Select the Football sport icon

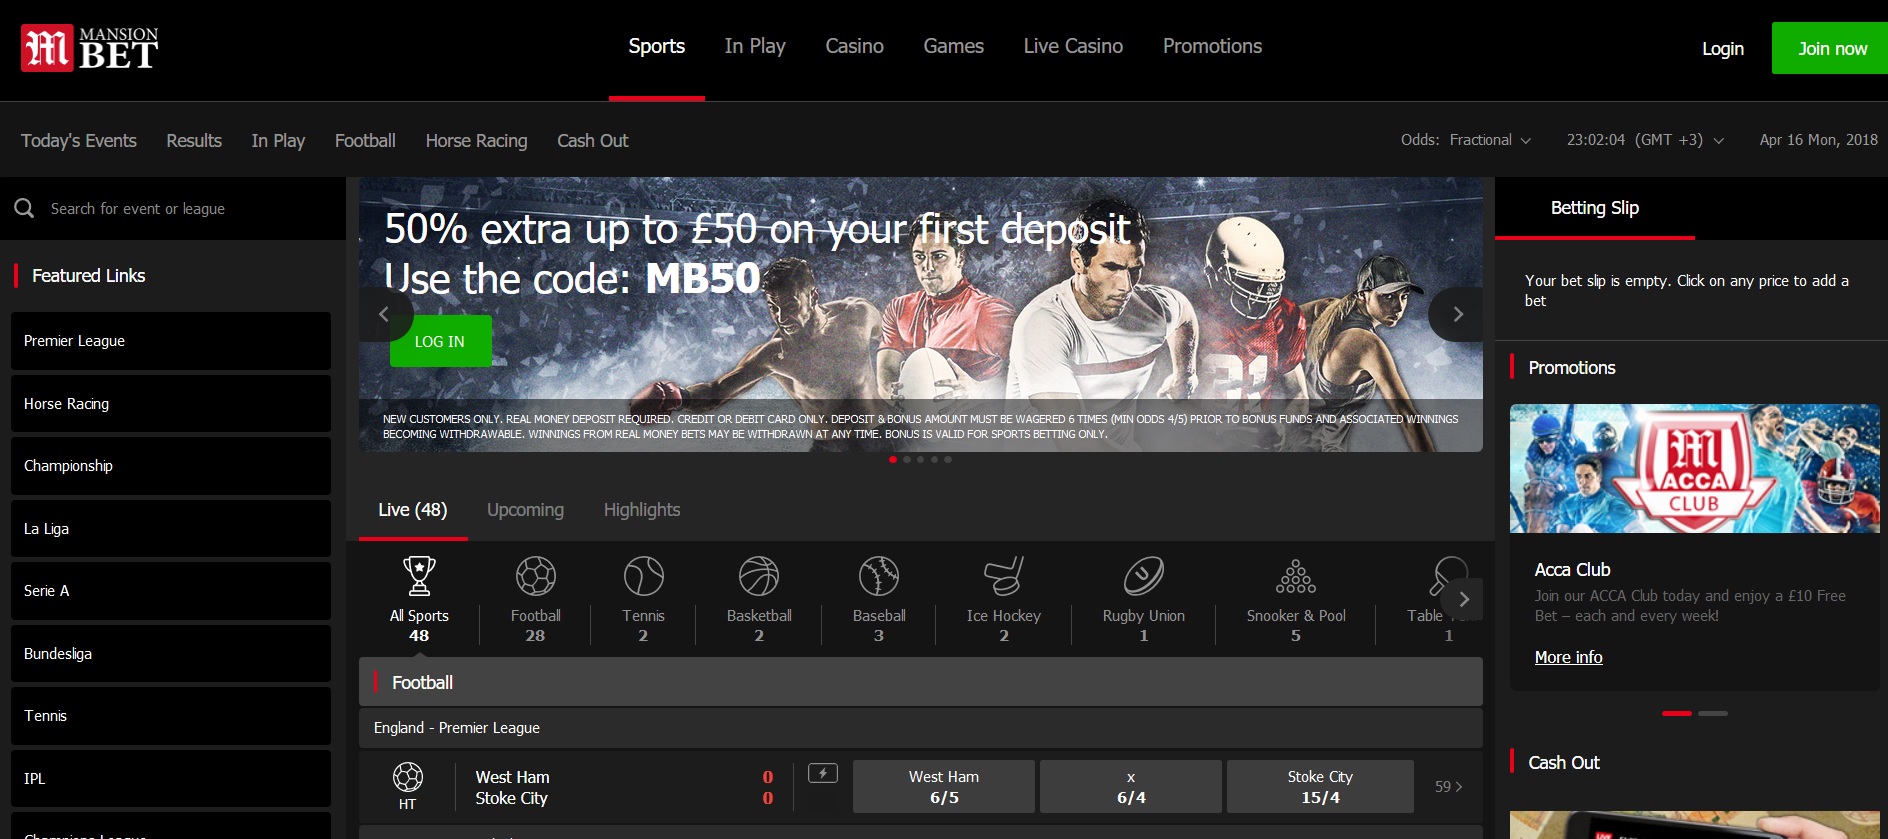click(535, 576)
